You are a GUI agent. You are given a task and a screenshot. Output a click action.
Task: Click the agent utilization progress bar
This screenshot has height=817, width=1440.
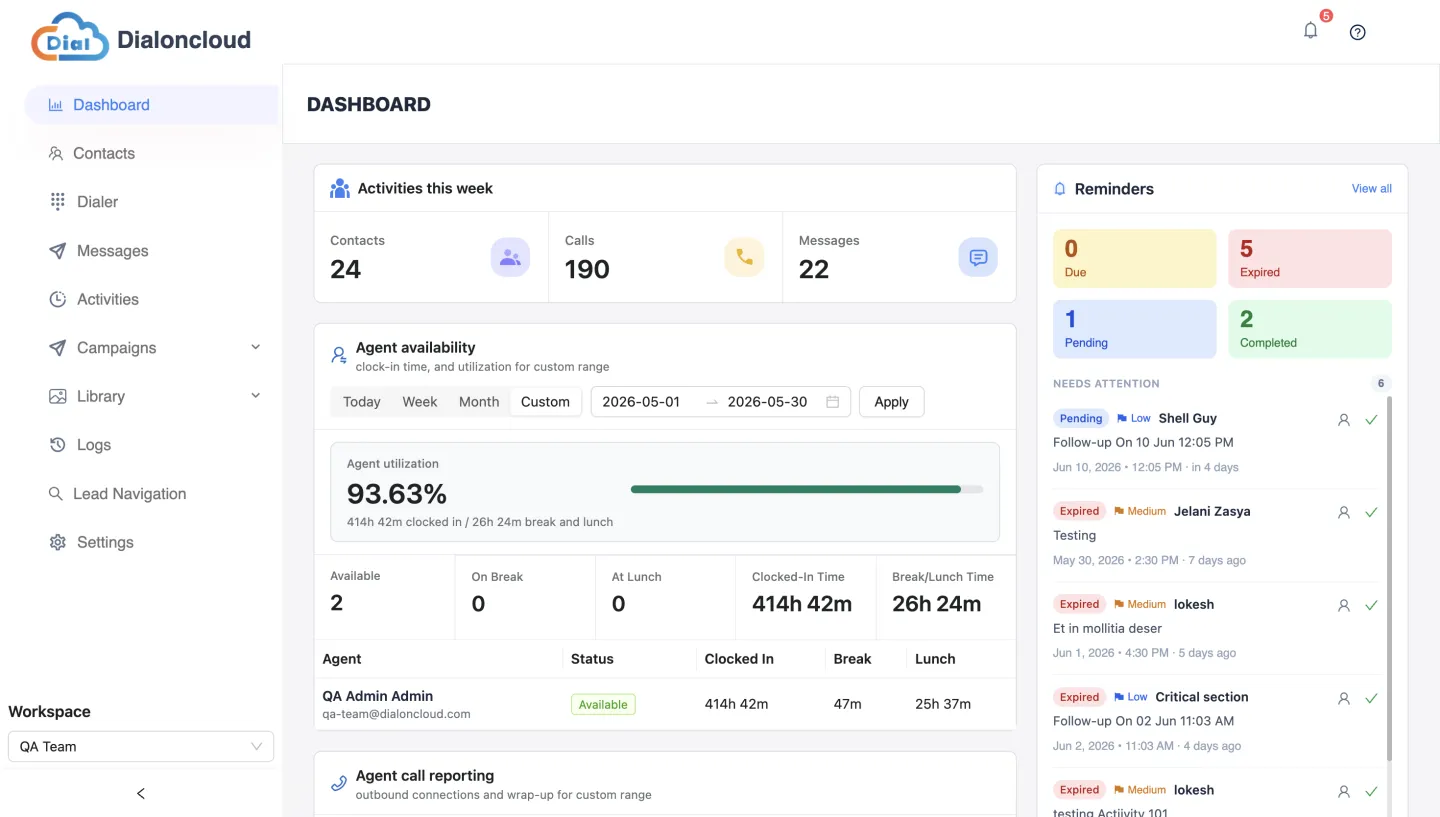tap(807, 489)
